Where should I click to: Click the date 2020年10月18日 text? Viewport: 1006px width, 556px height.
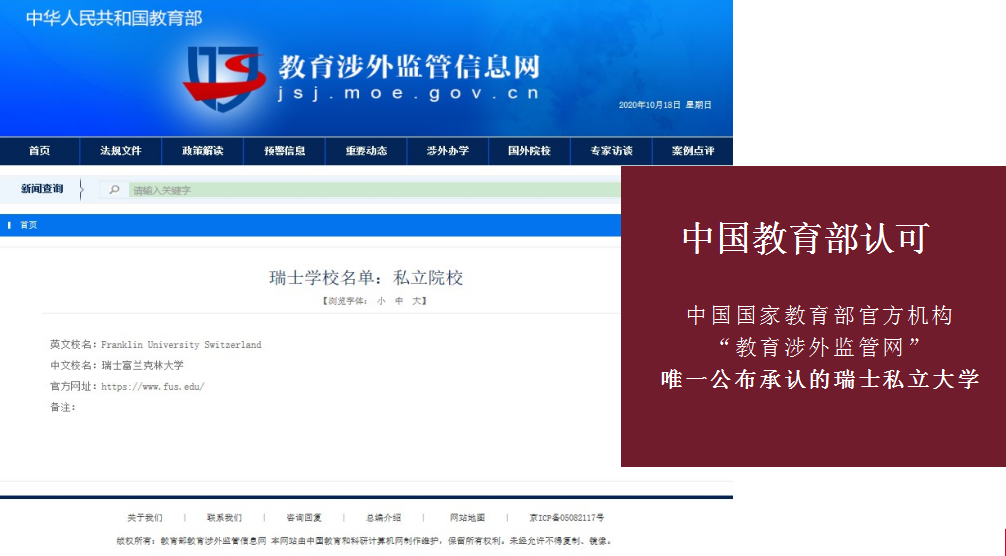click(649, 105)
